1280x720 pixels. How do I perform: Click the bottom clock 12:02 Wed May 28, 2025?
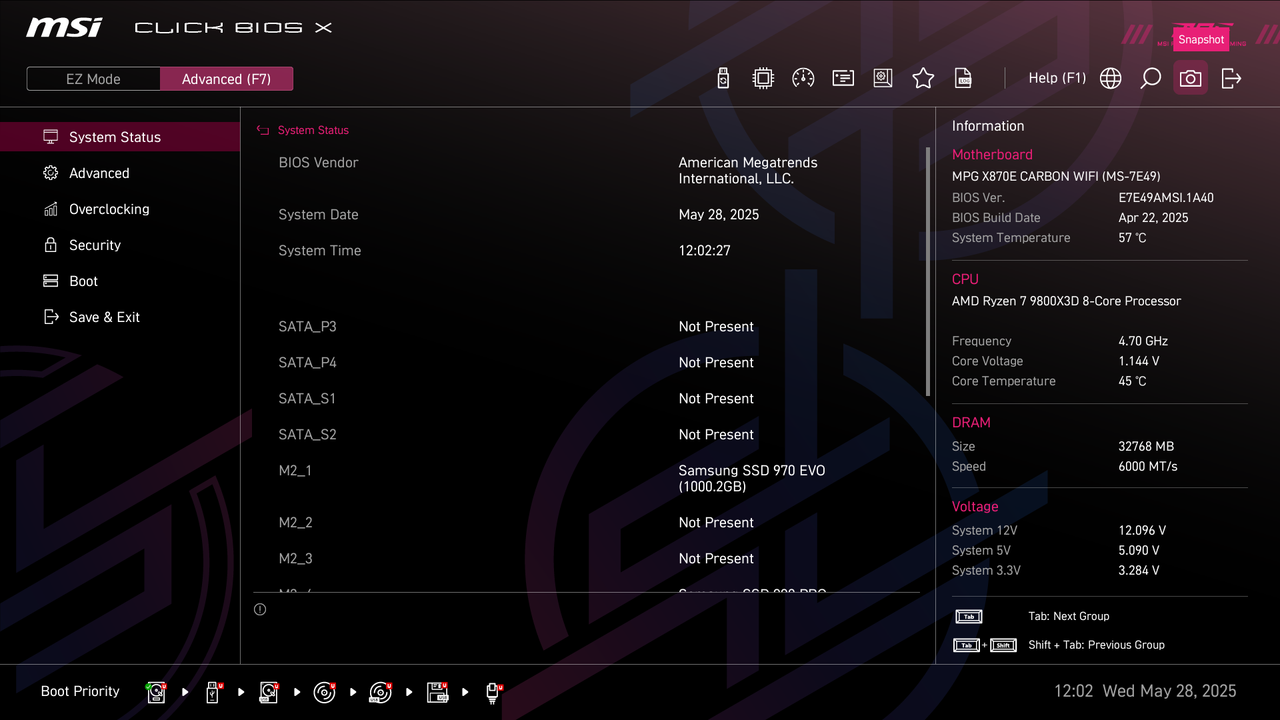point(1145,691)
